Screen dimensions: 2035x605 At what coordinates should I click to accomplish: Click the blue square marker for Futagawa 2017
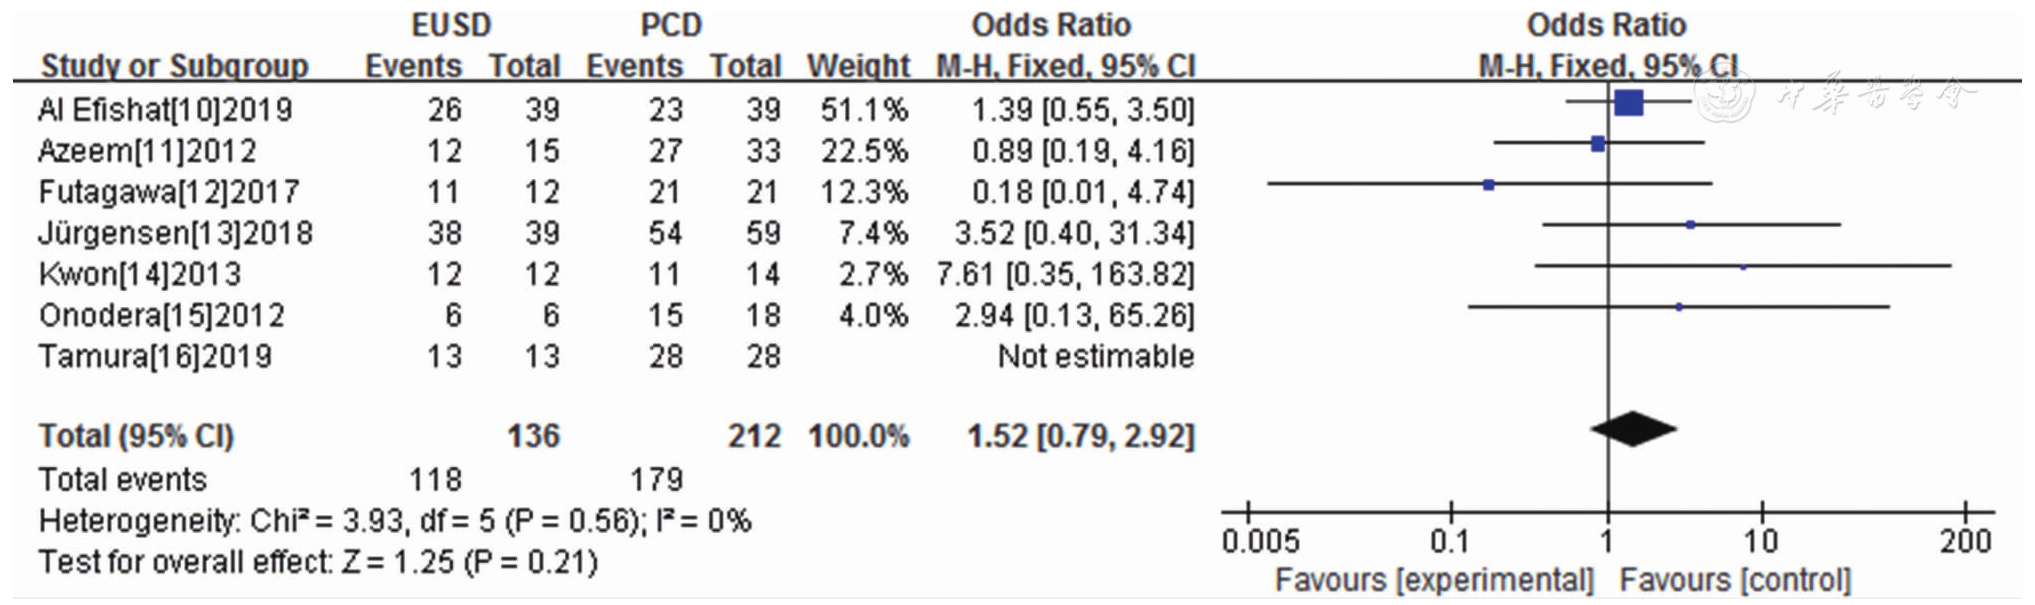1489,185
